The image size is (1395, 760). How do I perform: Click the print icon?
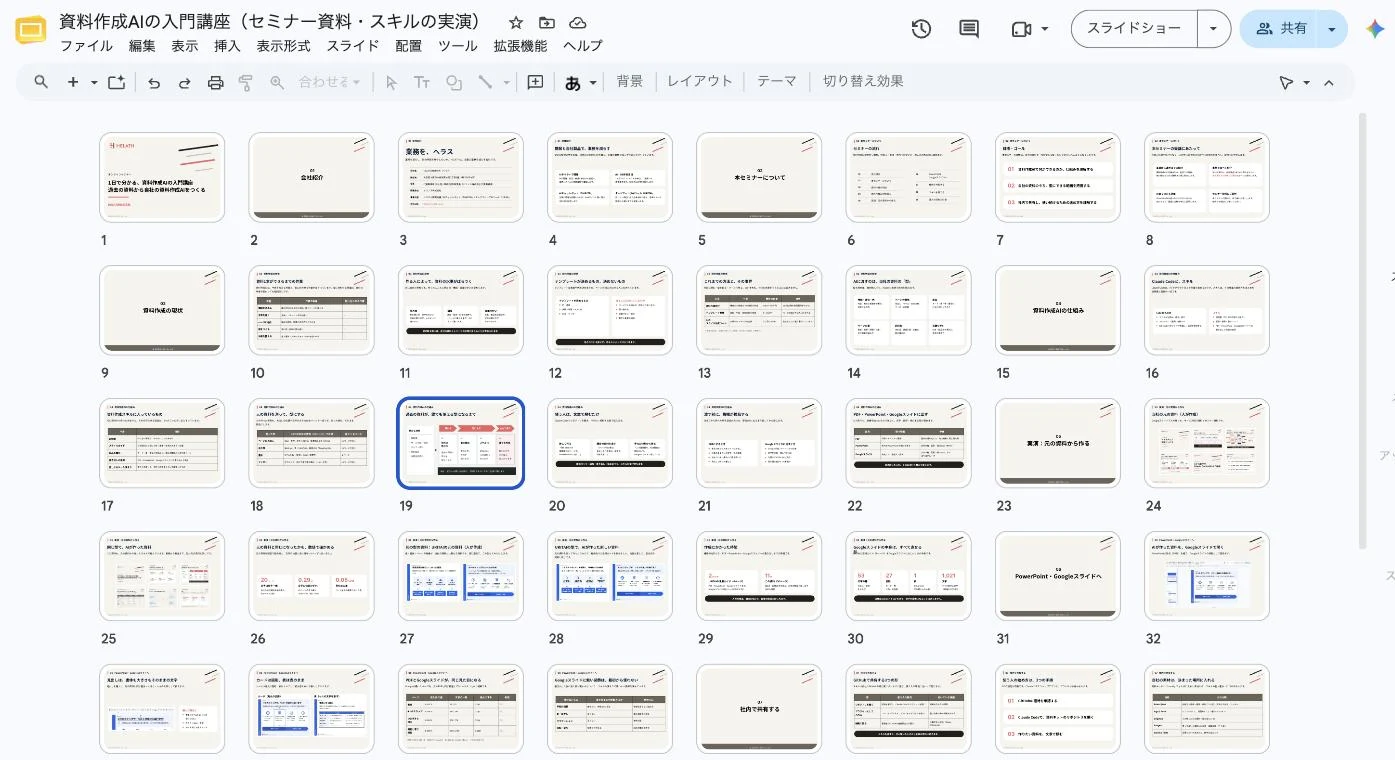(215, 82)
